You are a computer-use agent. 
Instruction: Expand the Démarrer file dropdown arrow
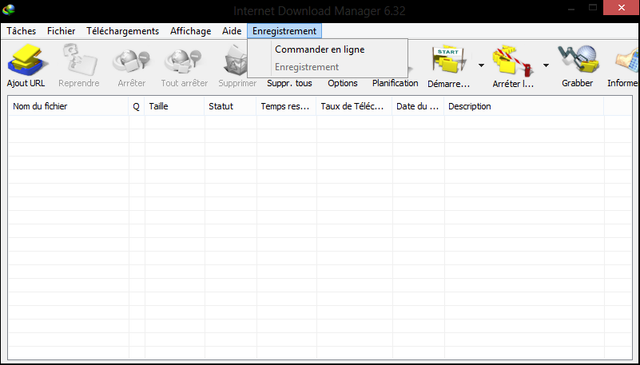[482, 65]
